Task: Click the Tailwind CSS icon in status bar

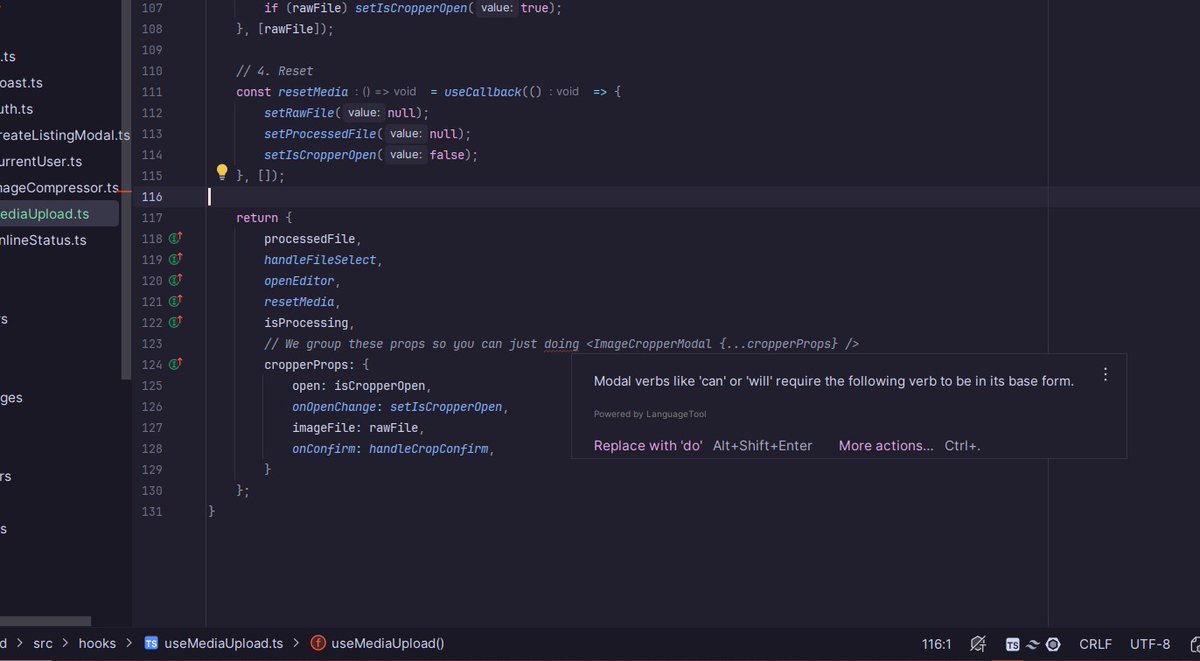Action: [1033, 644]
